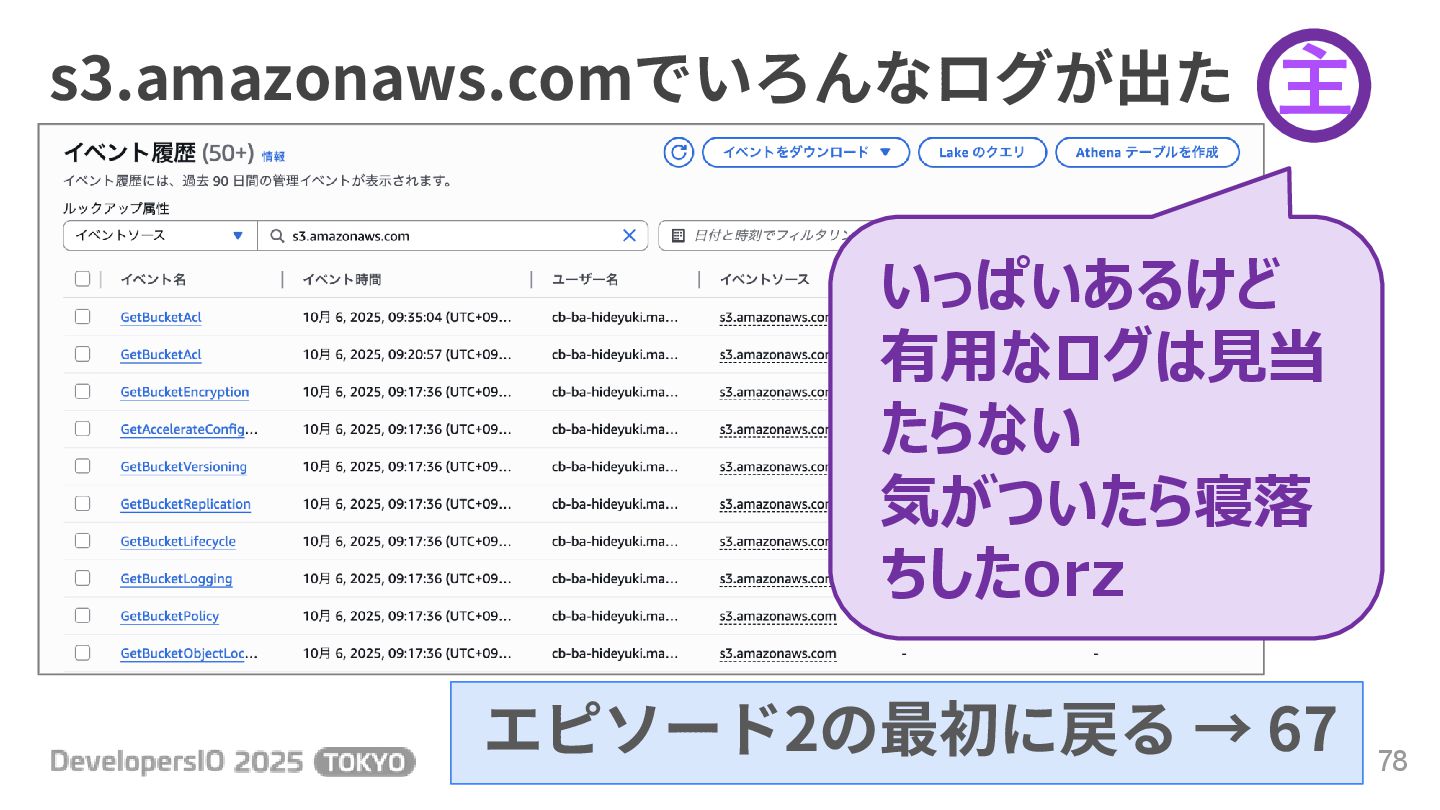Check the GetBucketVersioning row checkbox
Image resolution: width=1440 pixels, height=810 pixels.
[x=82, y=466]
